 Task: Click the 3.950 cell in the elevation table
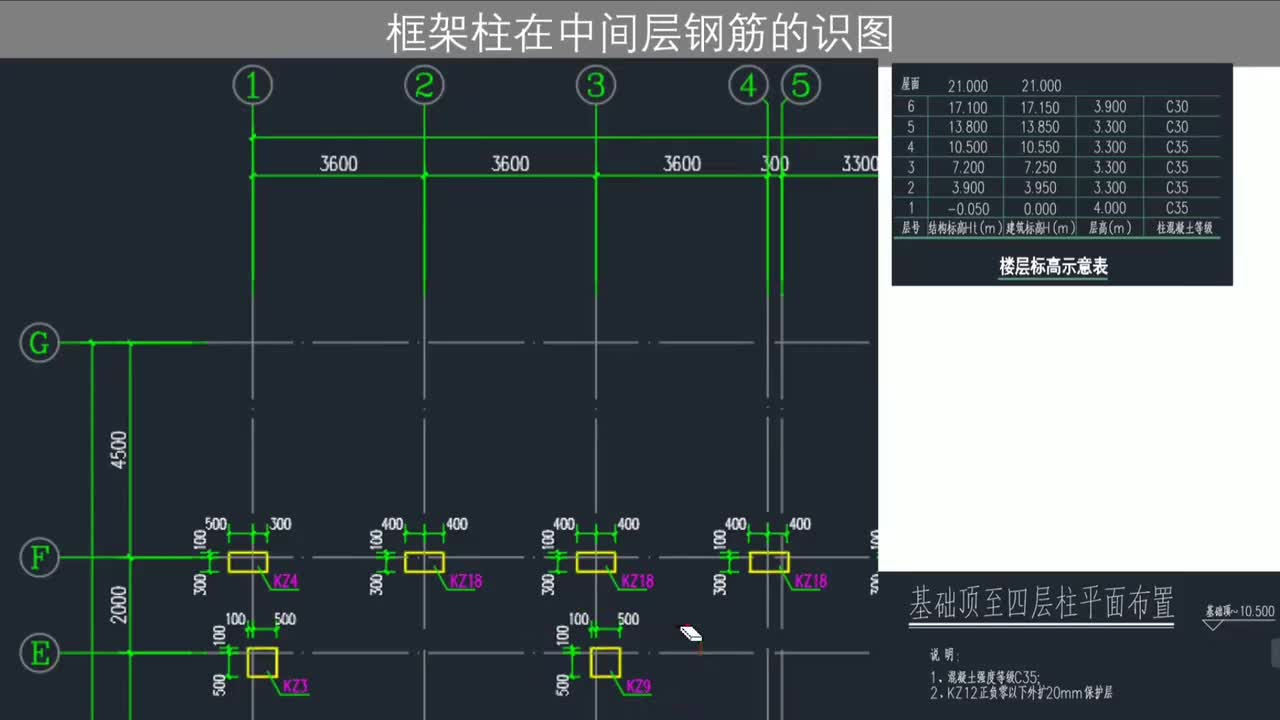pyautogui.click(x=1040, y=187)
